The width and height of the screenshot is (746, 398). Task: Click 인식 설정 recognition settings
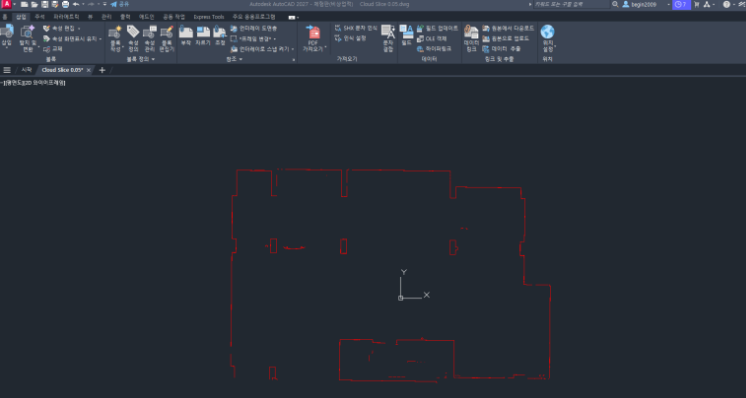(351, 38)
